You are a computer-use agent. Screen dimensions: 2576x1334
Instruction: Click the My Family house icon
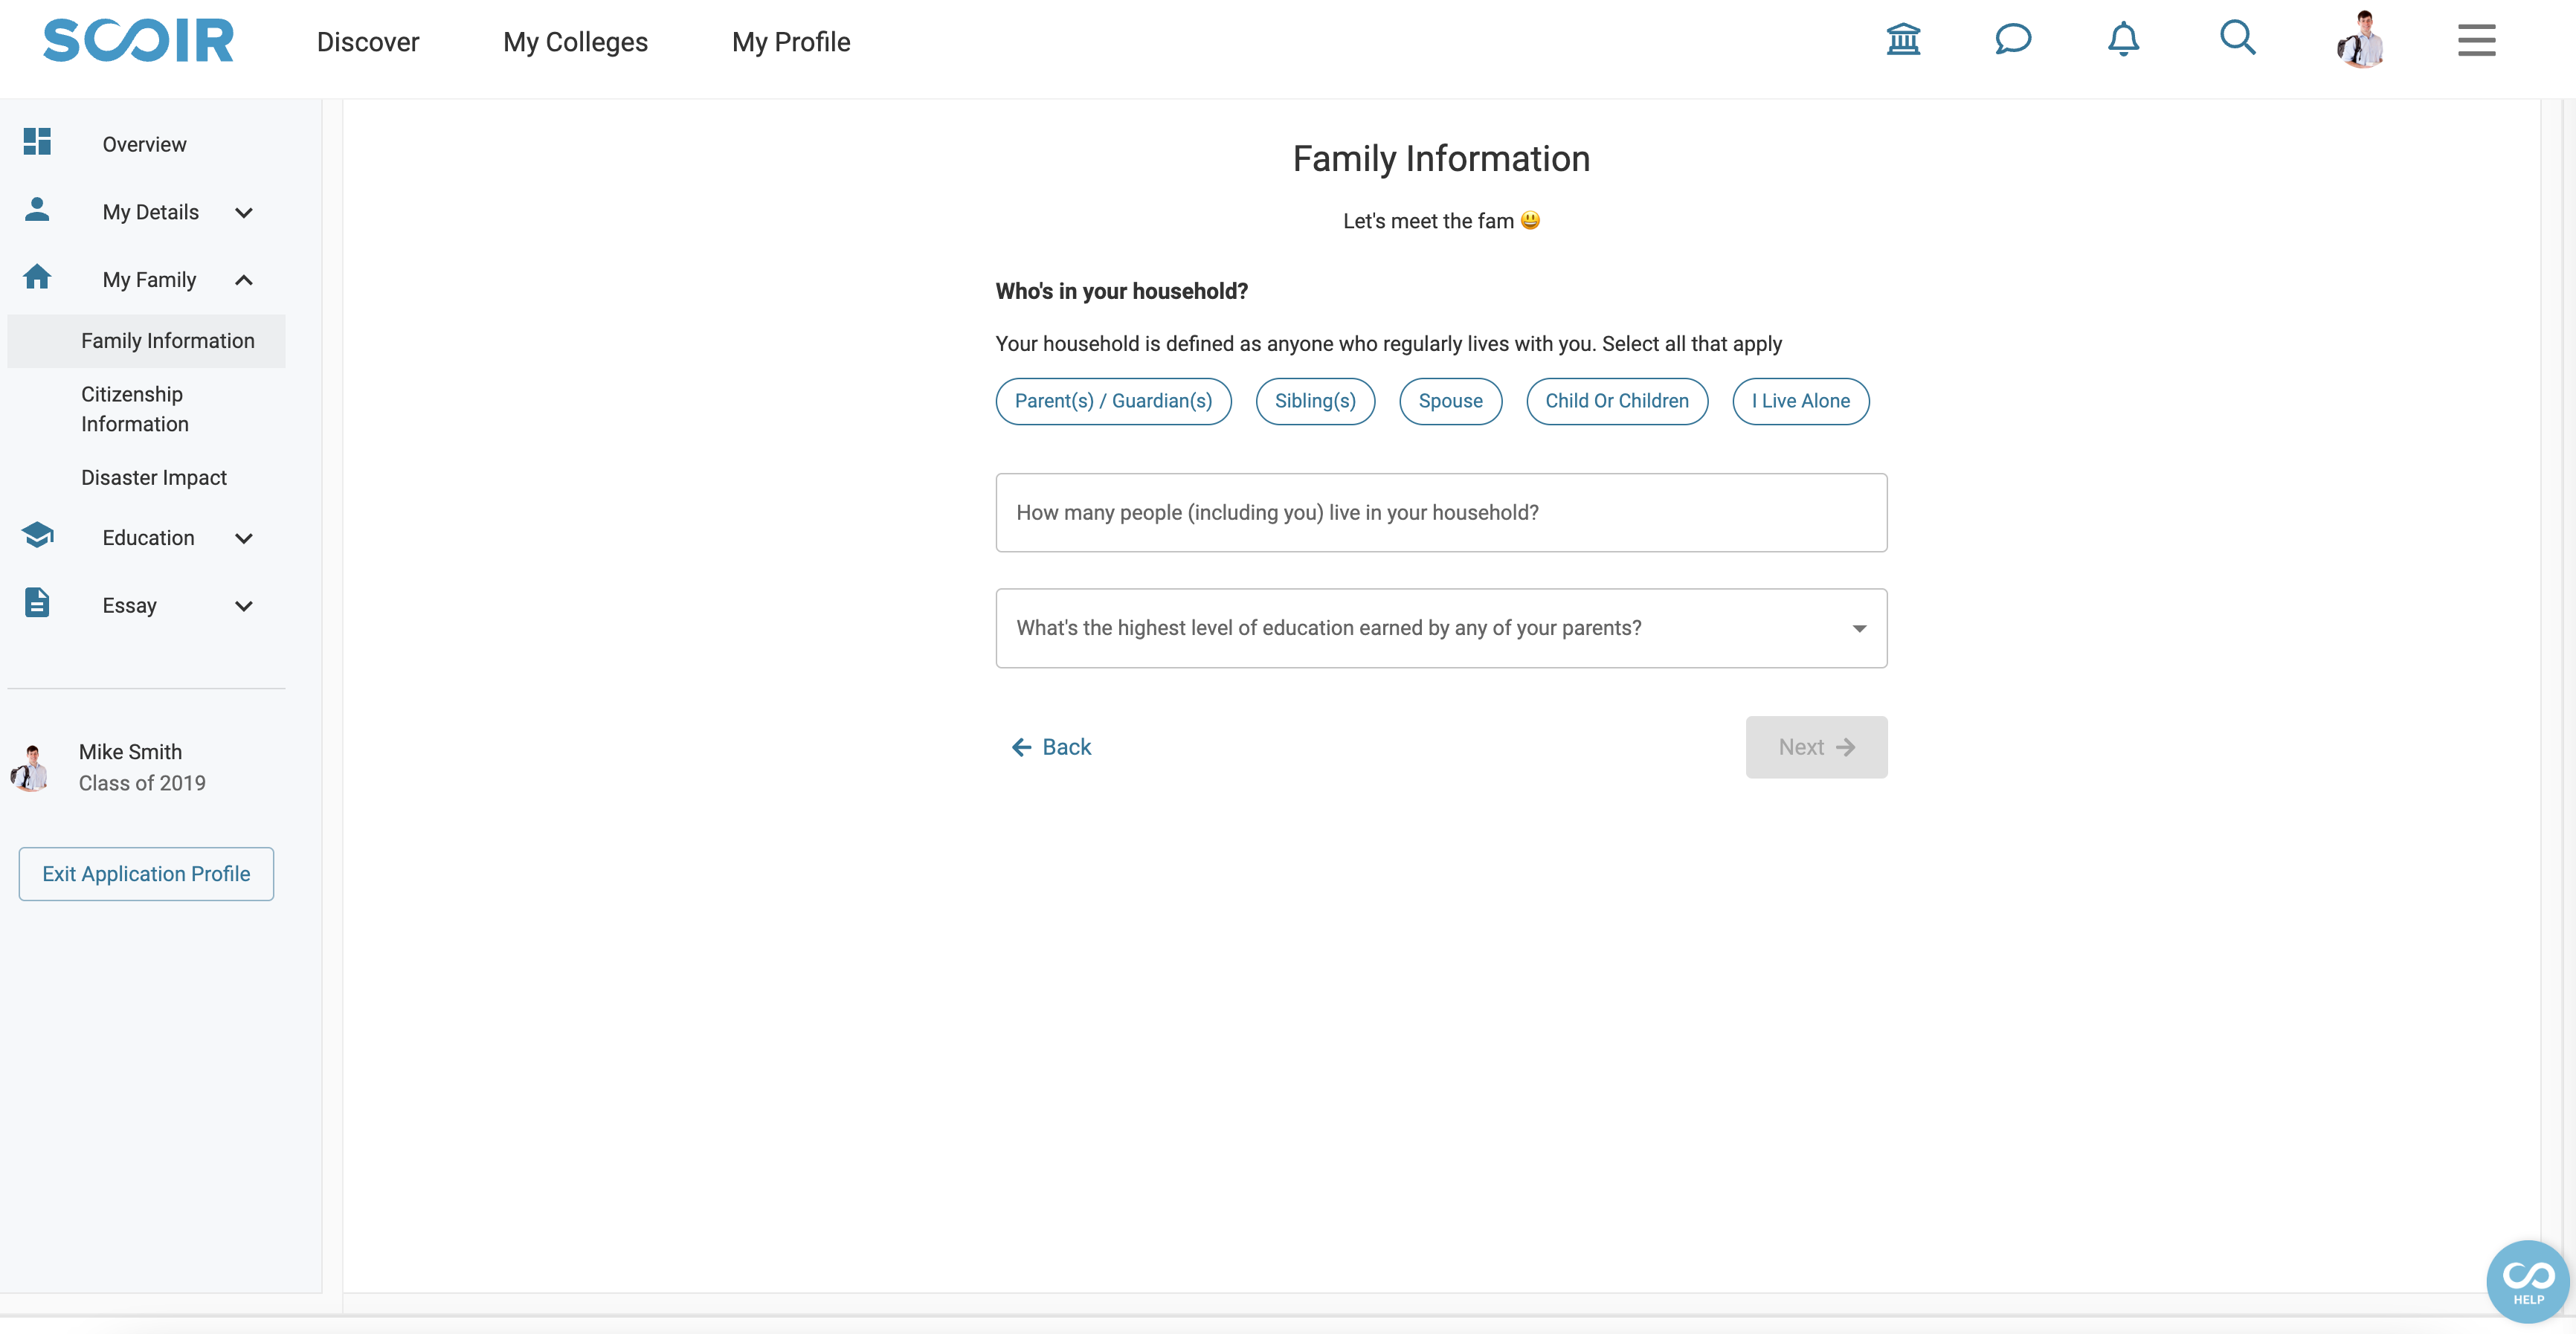tap(37, 276)
